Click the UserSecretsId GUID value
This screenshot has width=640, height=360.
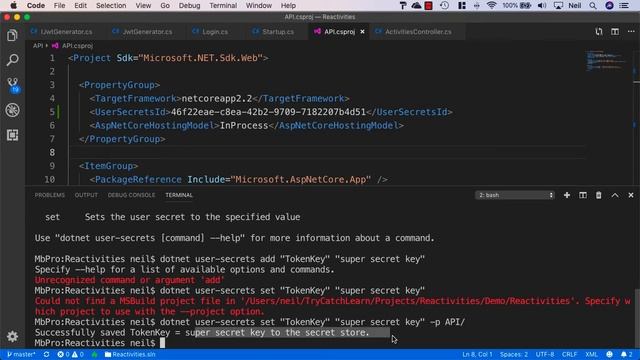[268, 112]
